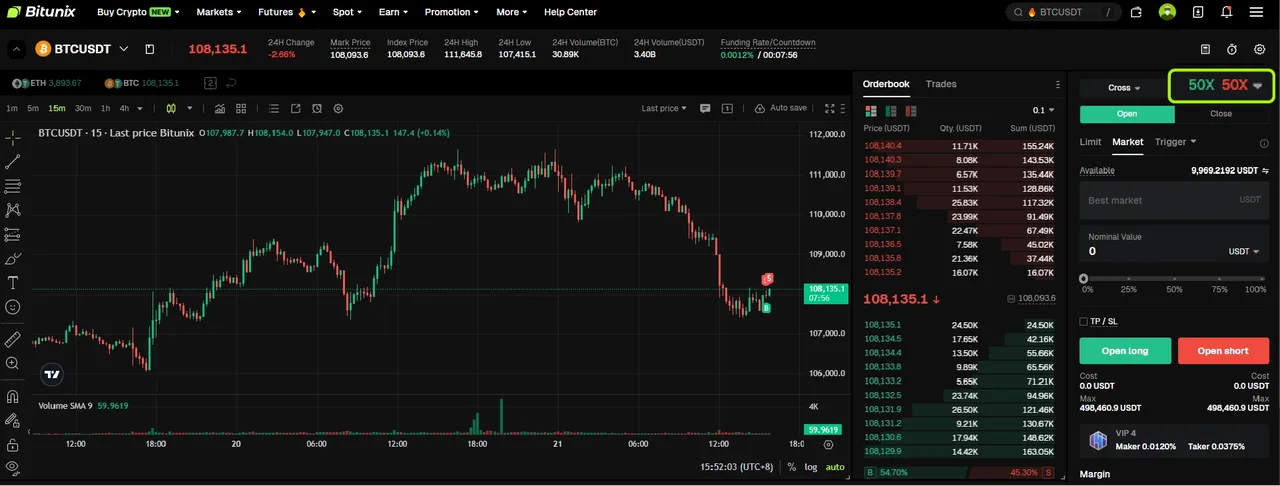Open the Earn menu
This screenshot has height=486, width=1280.
tap(394, 12)
